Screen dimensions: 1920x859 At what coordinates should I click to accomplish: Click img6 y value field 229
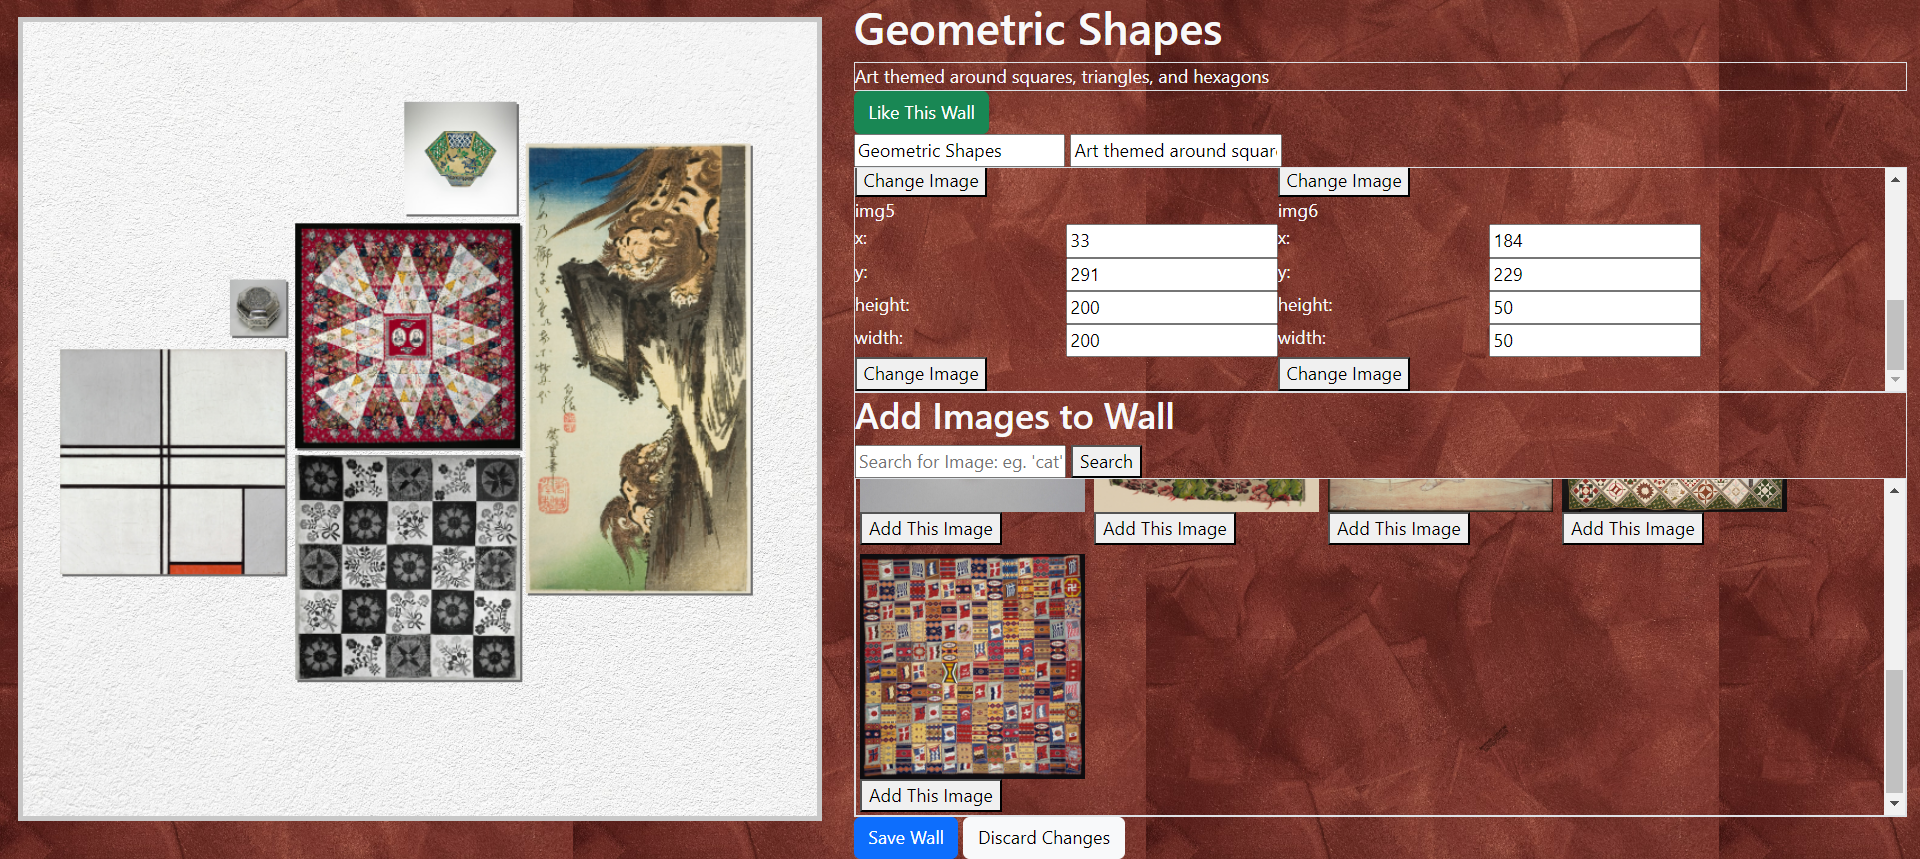coord(1595,275)
